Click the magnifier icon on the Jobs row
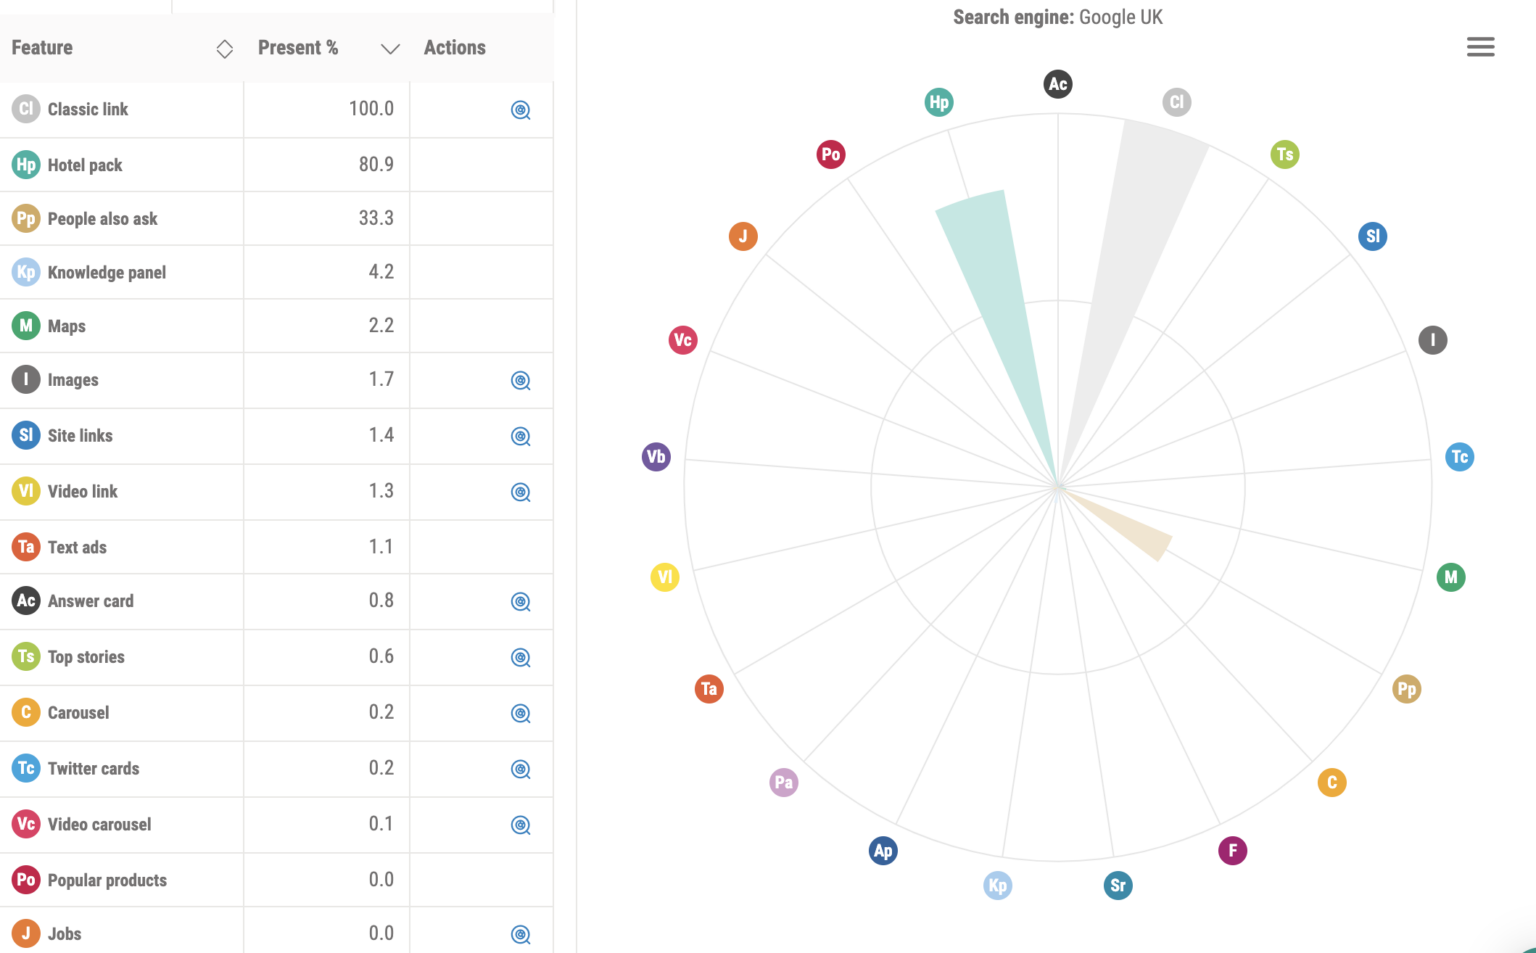This screenshot has height=953, width=1536. click(520, 934)
